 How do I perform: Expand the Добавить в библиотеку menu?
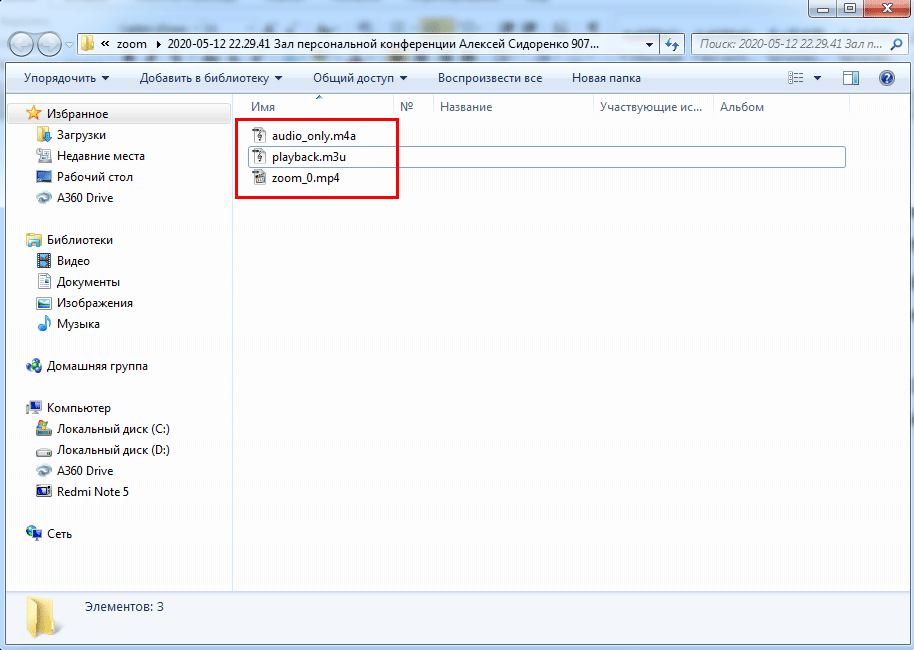210,78
